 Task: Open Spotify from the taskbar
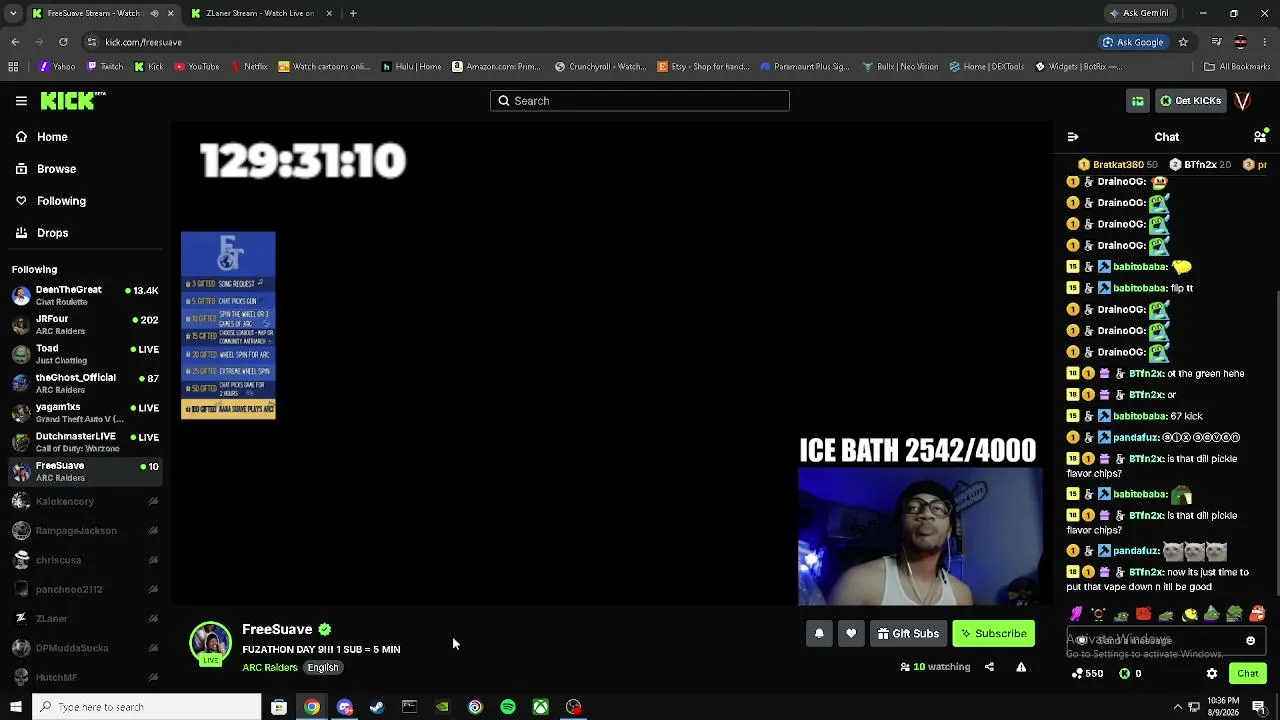(x=508, y=707)
